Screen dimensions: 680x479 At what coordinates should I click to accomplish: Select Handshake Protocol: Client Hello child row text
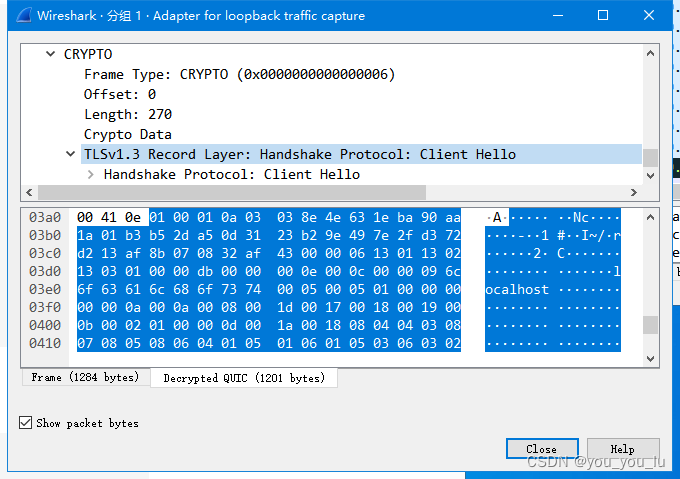(x=232, y=174)
